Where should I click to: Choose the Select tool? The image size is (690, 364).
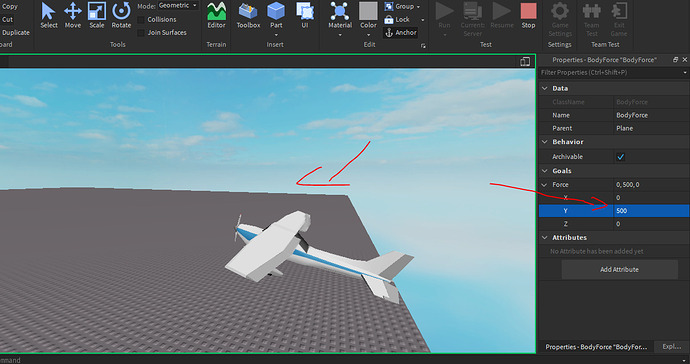coord(48,15)
